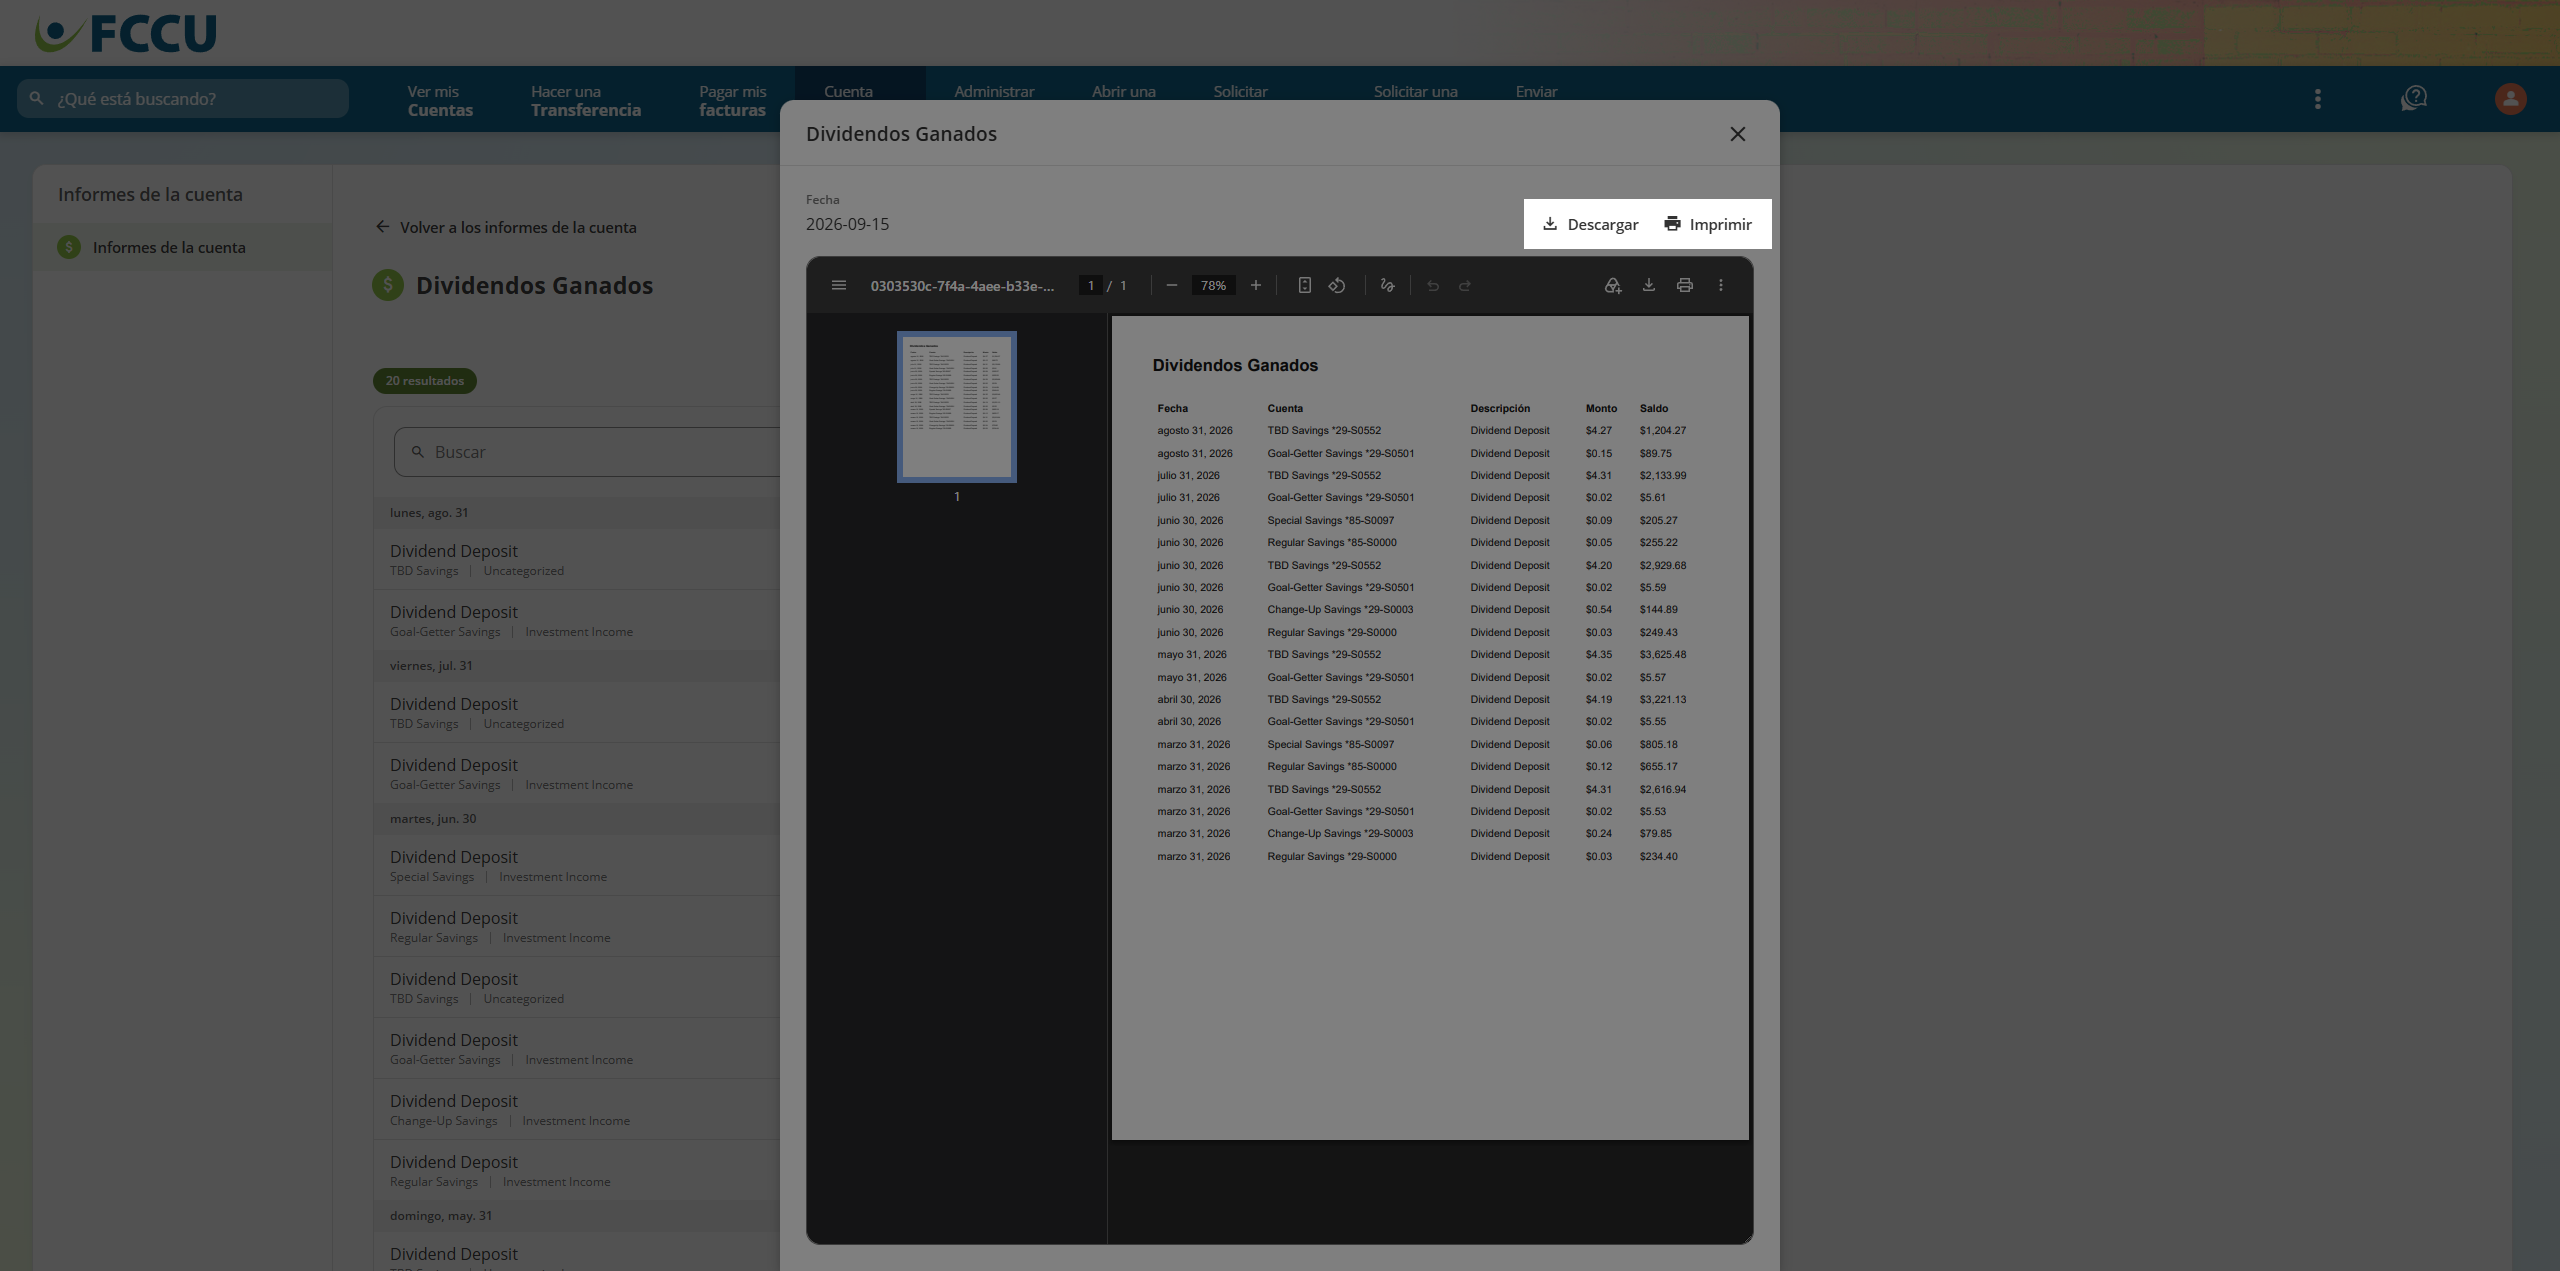Click the PDF toolbar download icon
Image resolution: width=2560 pixels, height=1271 pixels.
(1649, 286)
